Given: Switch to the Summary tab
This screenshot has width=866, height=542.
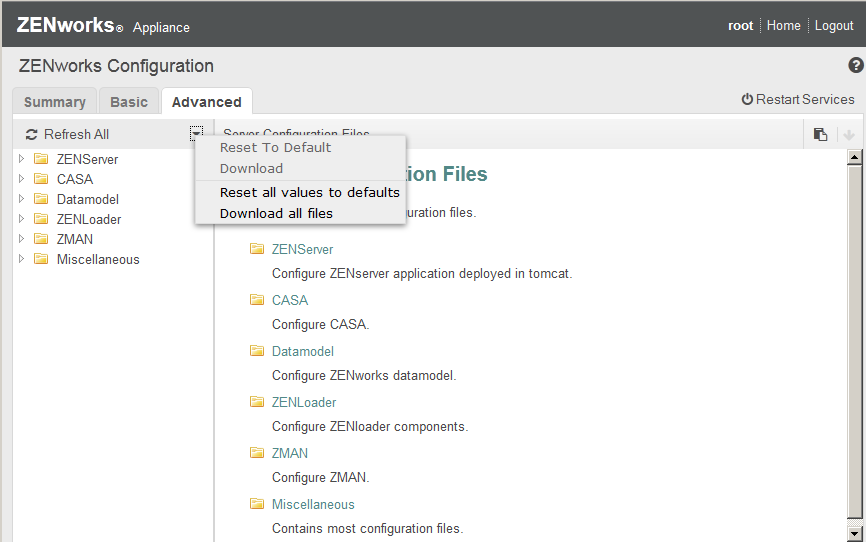Looking at the screenshot, I should click(x=54, y=102).
